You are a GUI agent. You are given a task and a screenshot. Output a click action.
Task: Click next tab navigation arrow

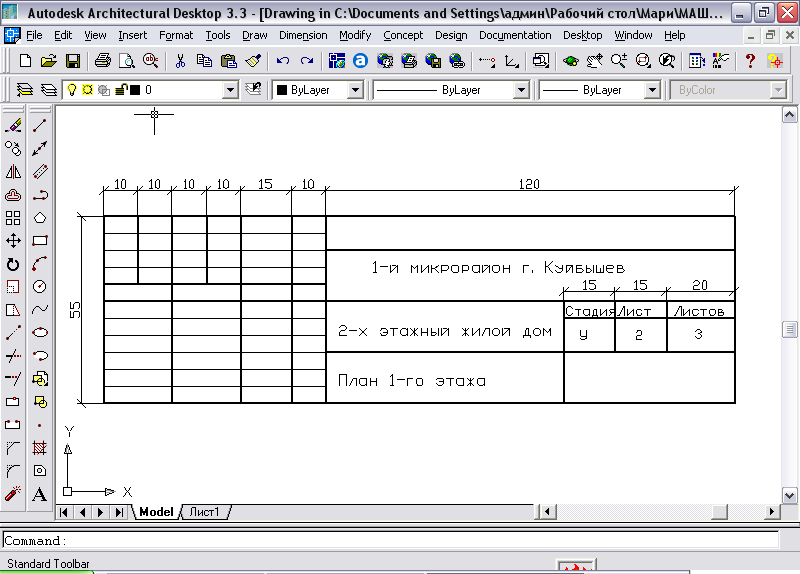(x=101, y=512)
